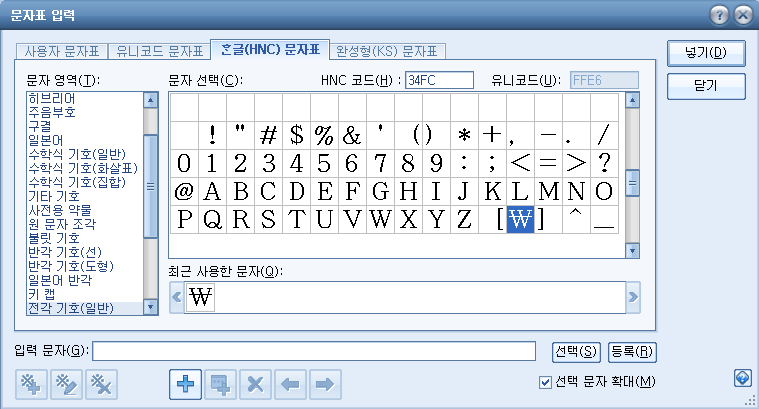This screenshot has height=409, width=759.
Task: Click the 닫기 close button
Action: pos(706,86)
